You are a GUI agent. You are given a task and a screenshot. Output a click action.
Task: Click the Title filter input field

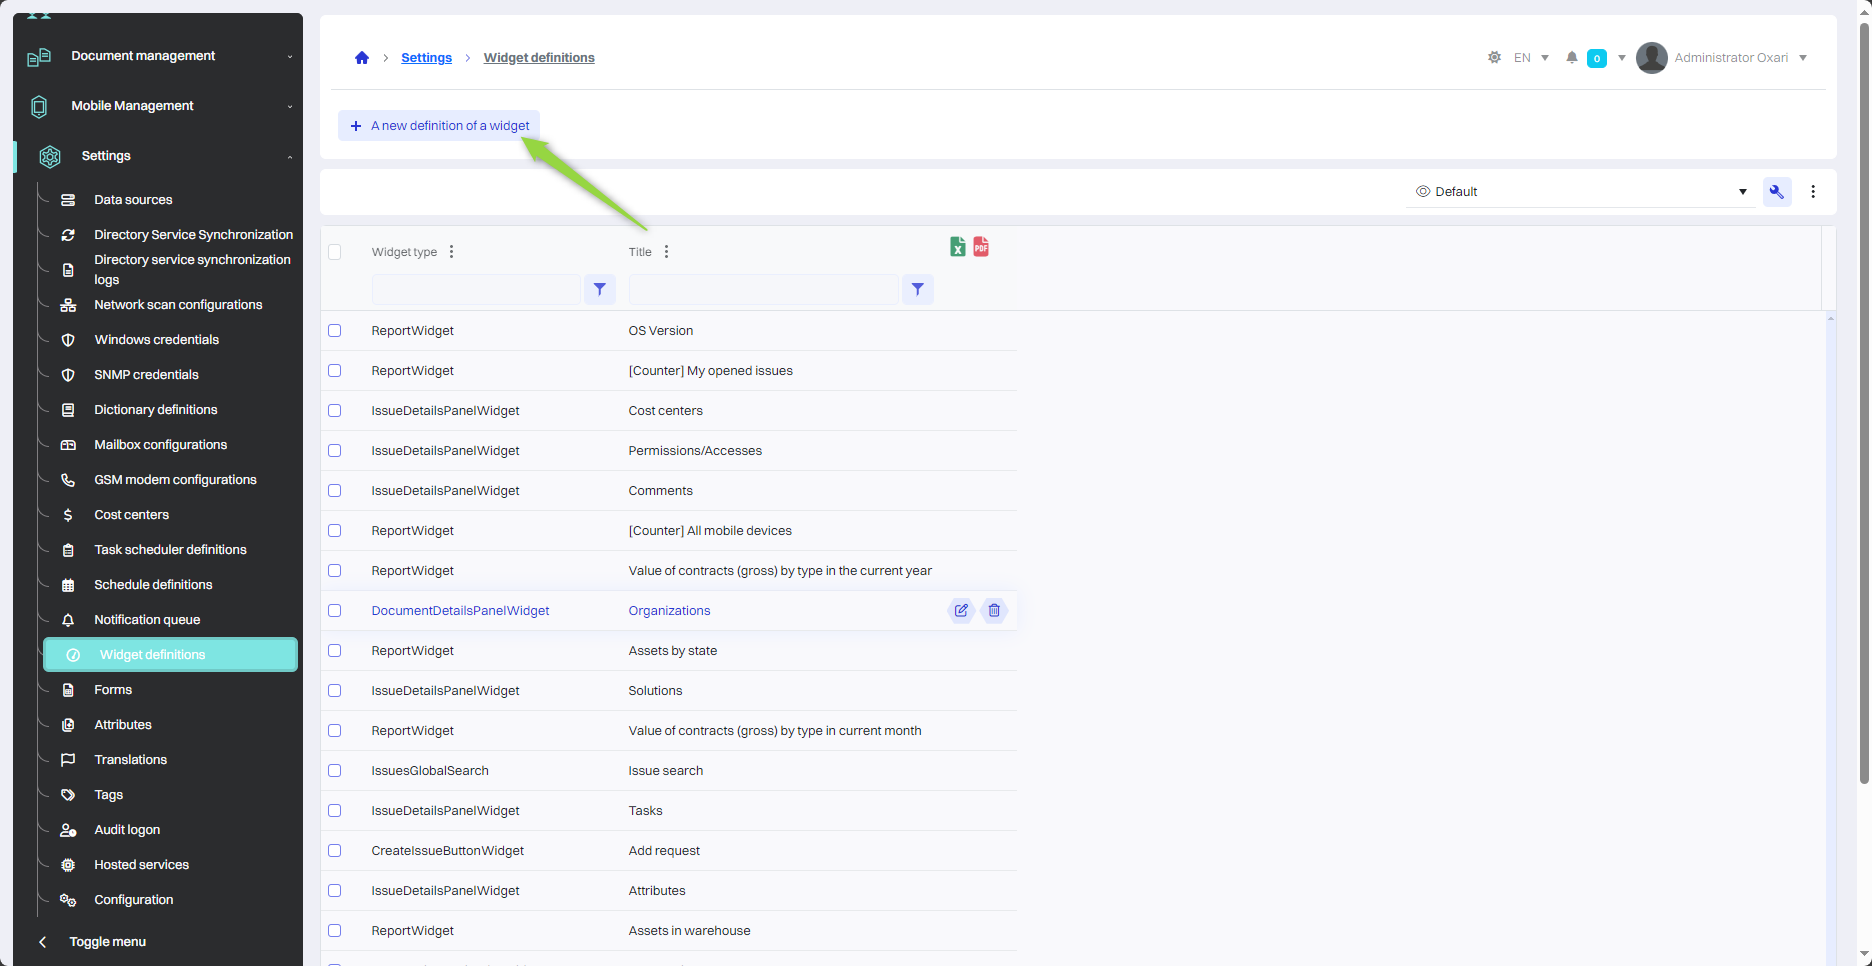pyautogui.click(x=763, y=290)
